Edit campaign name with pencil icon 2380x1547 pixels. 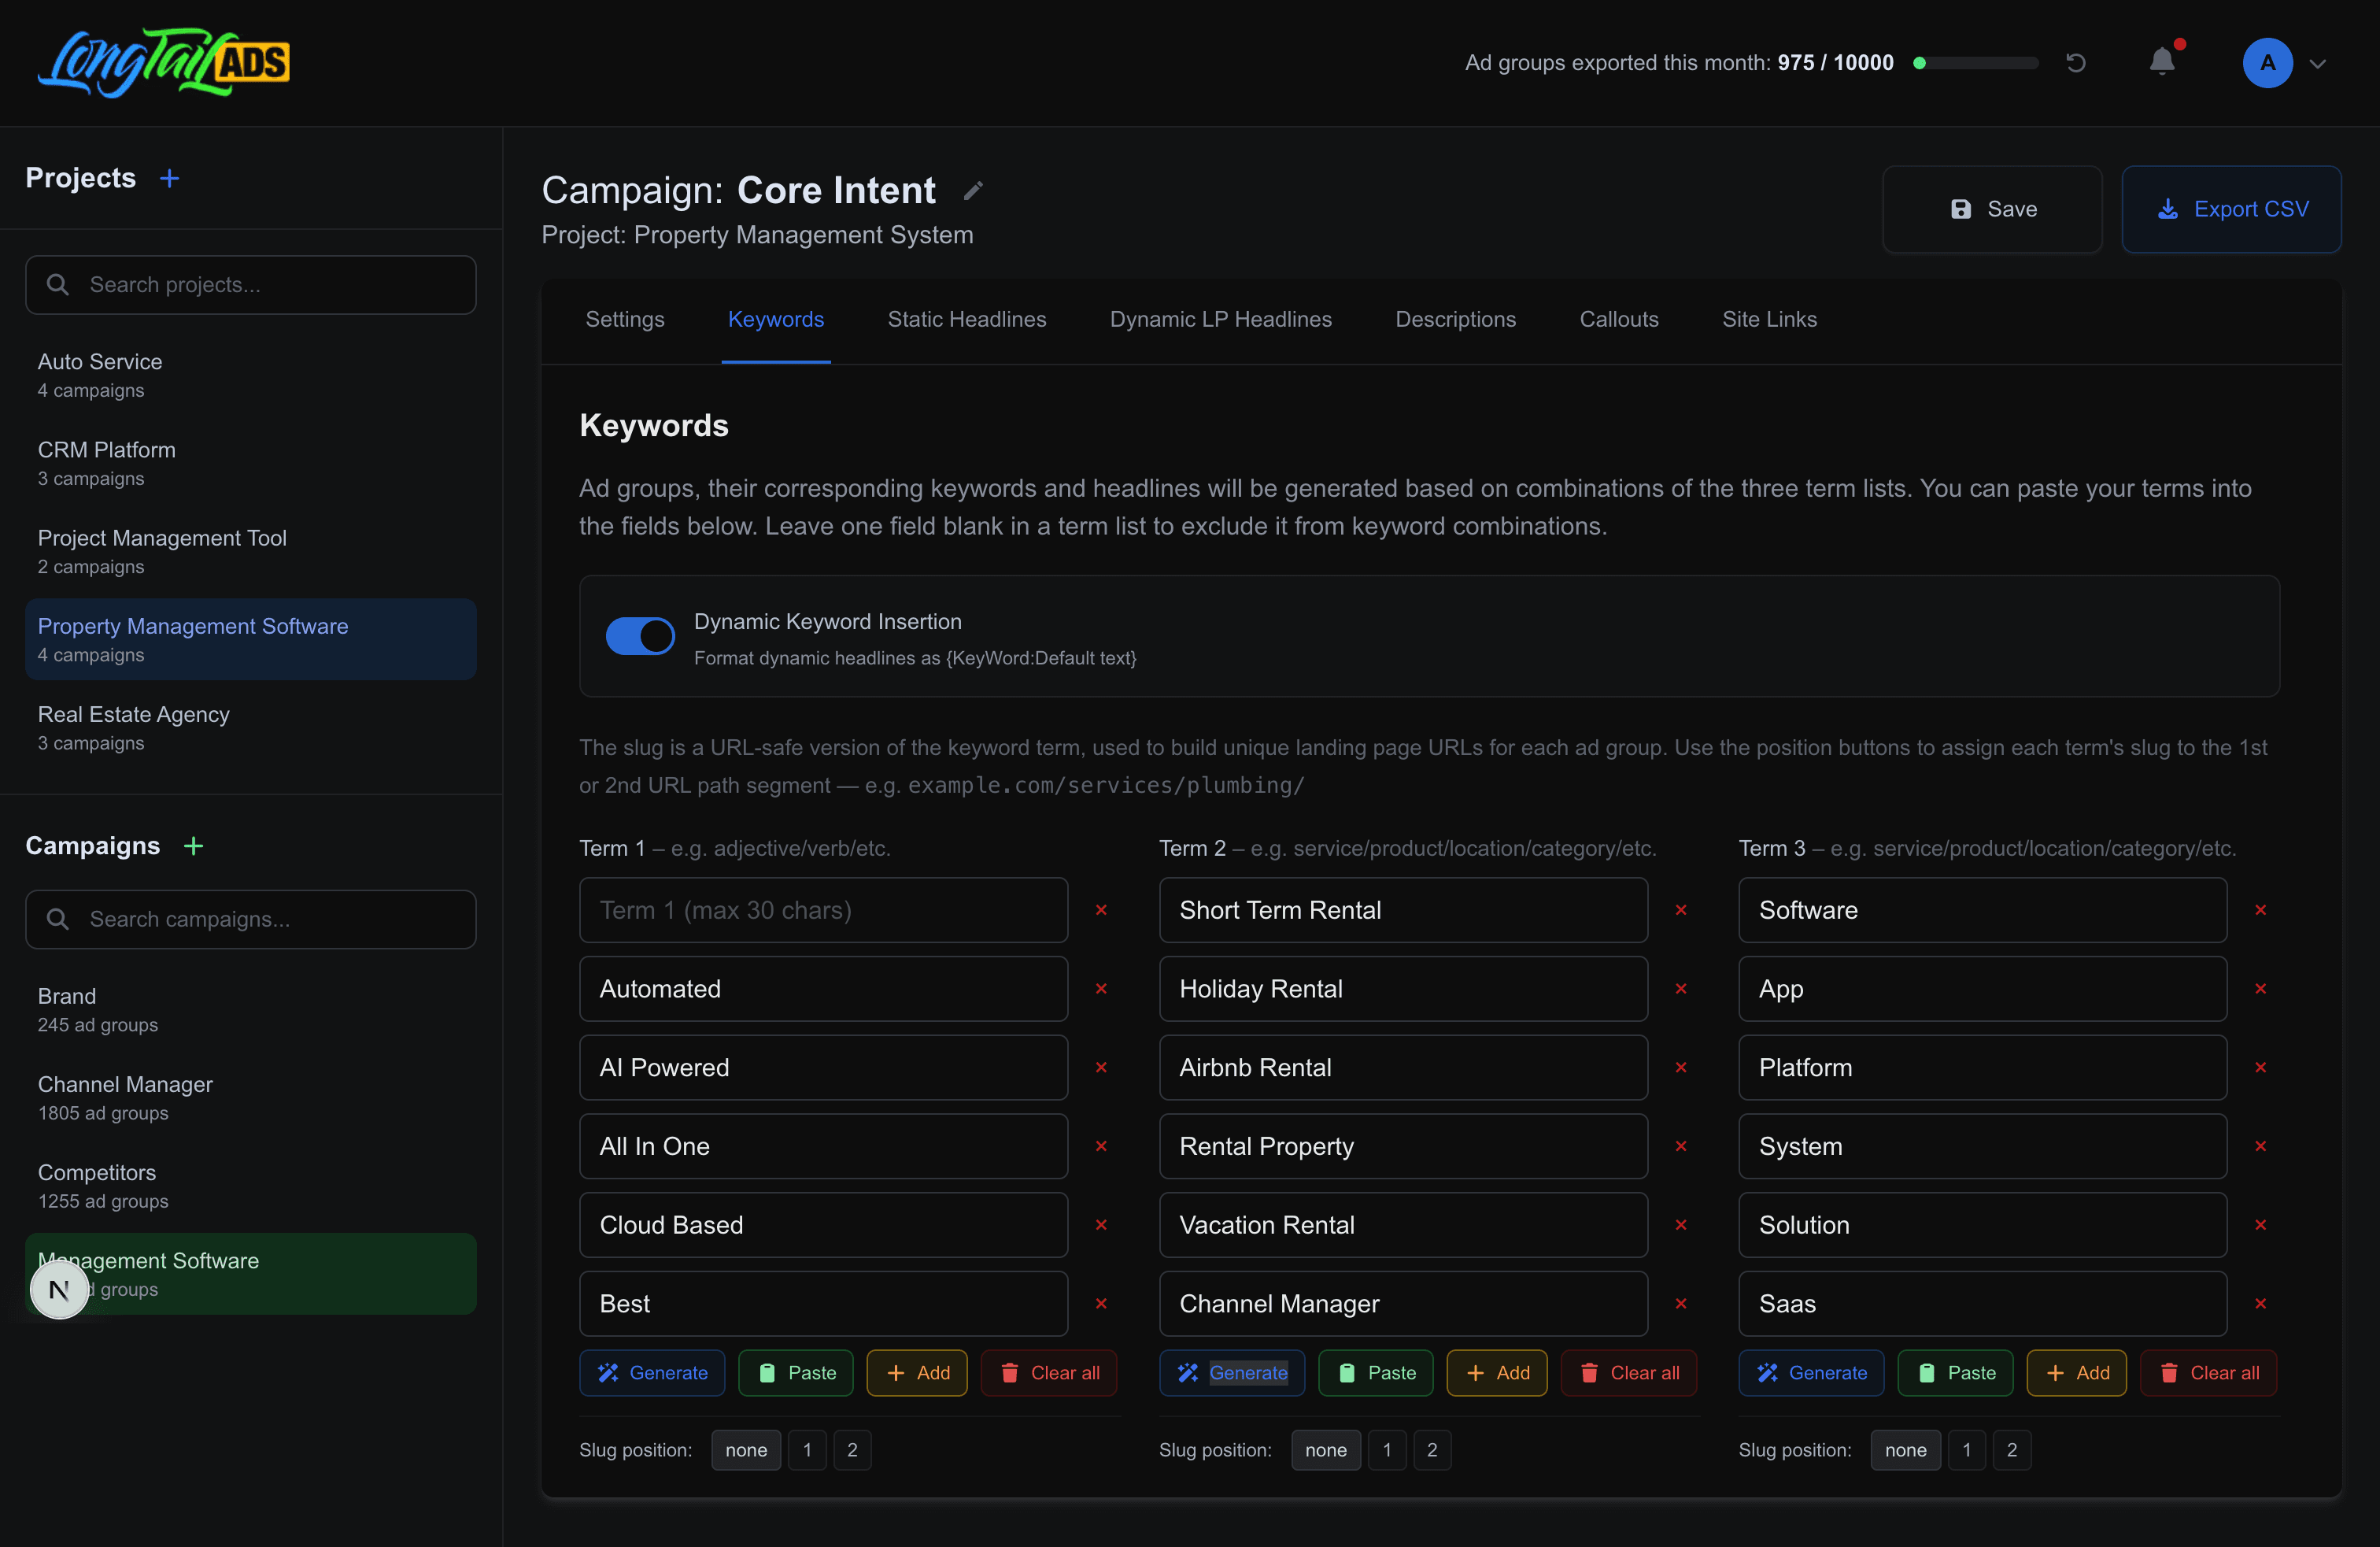(x=973, y=191)
